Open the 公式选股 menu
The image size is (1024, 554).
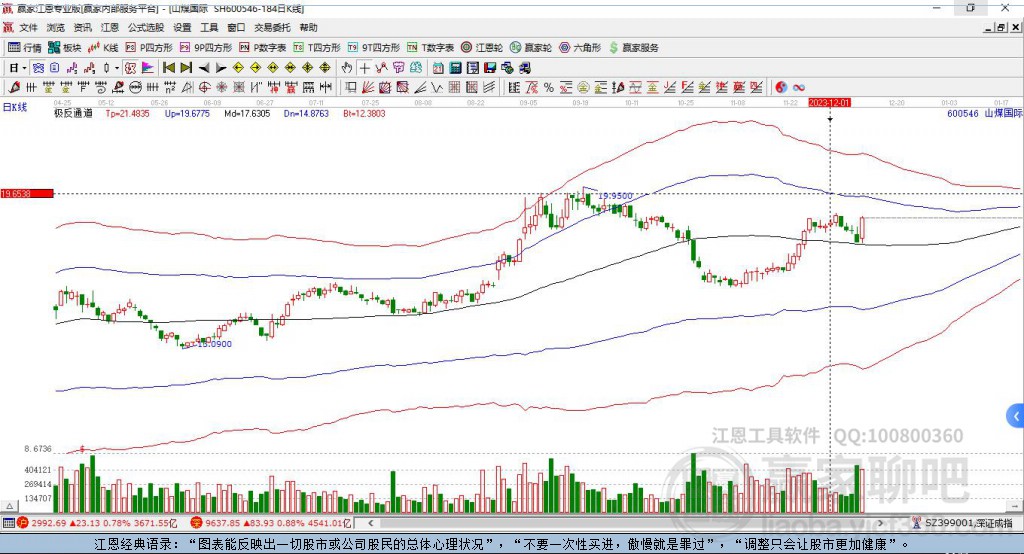146,27
